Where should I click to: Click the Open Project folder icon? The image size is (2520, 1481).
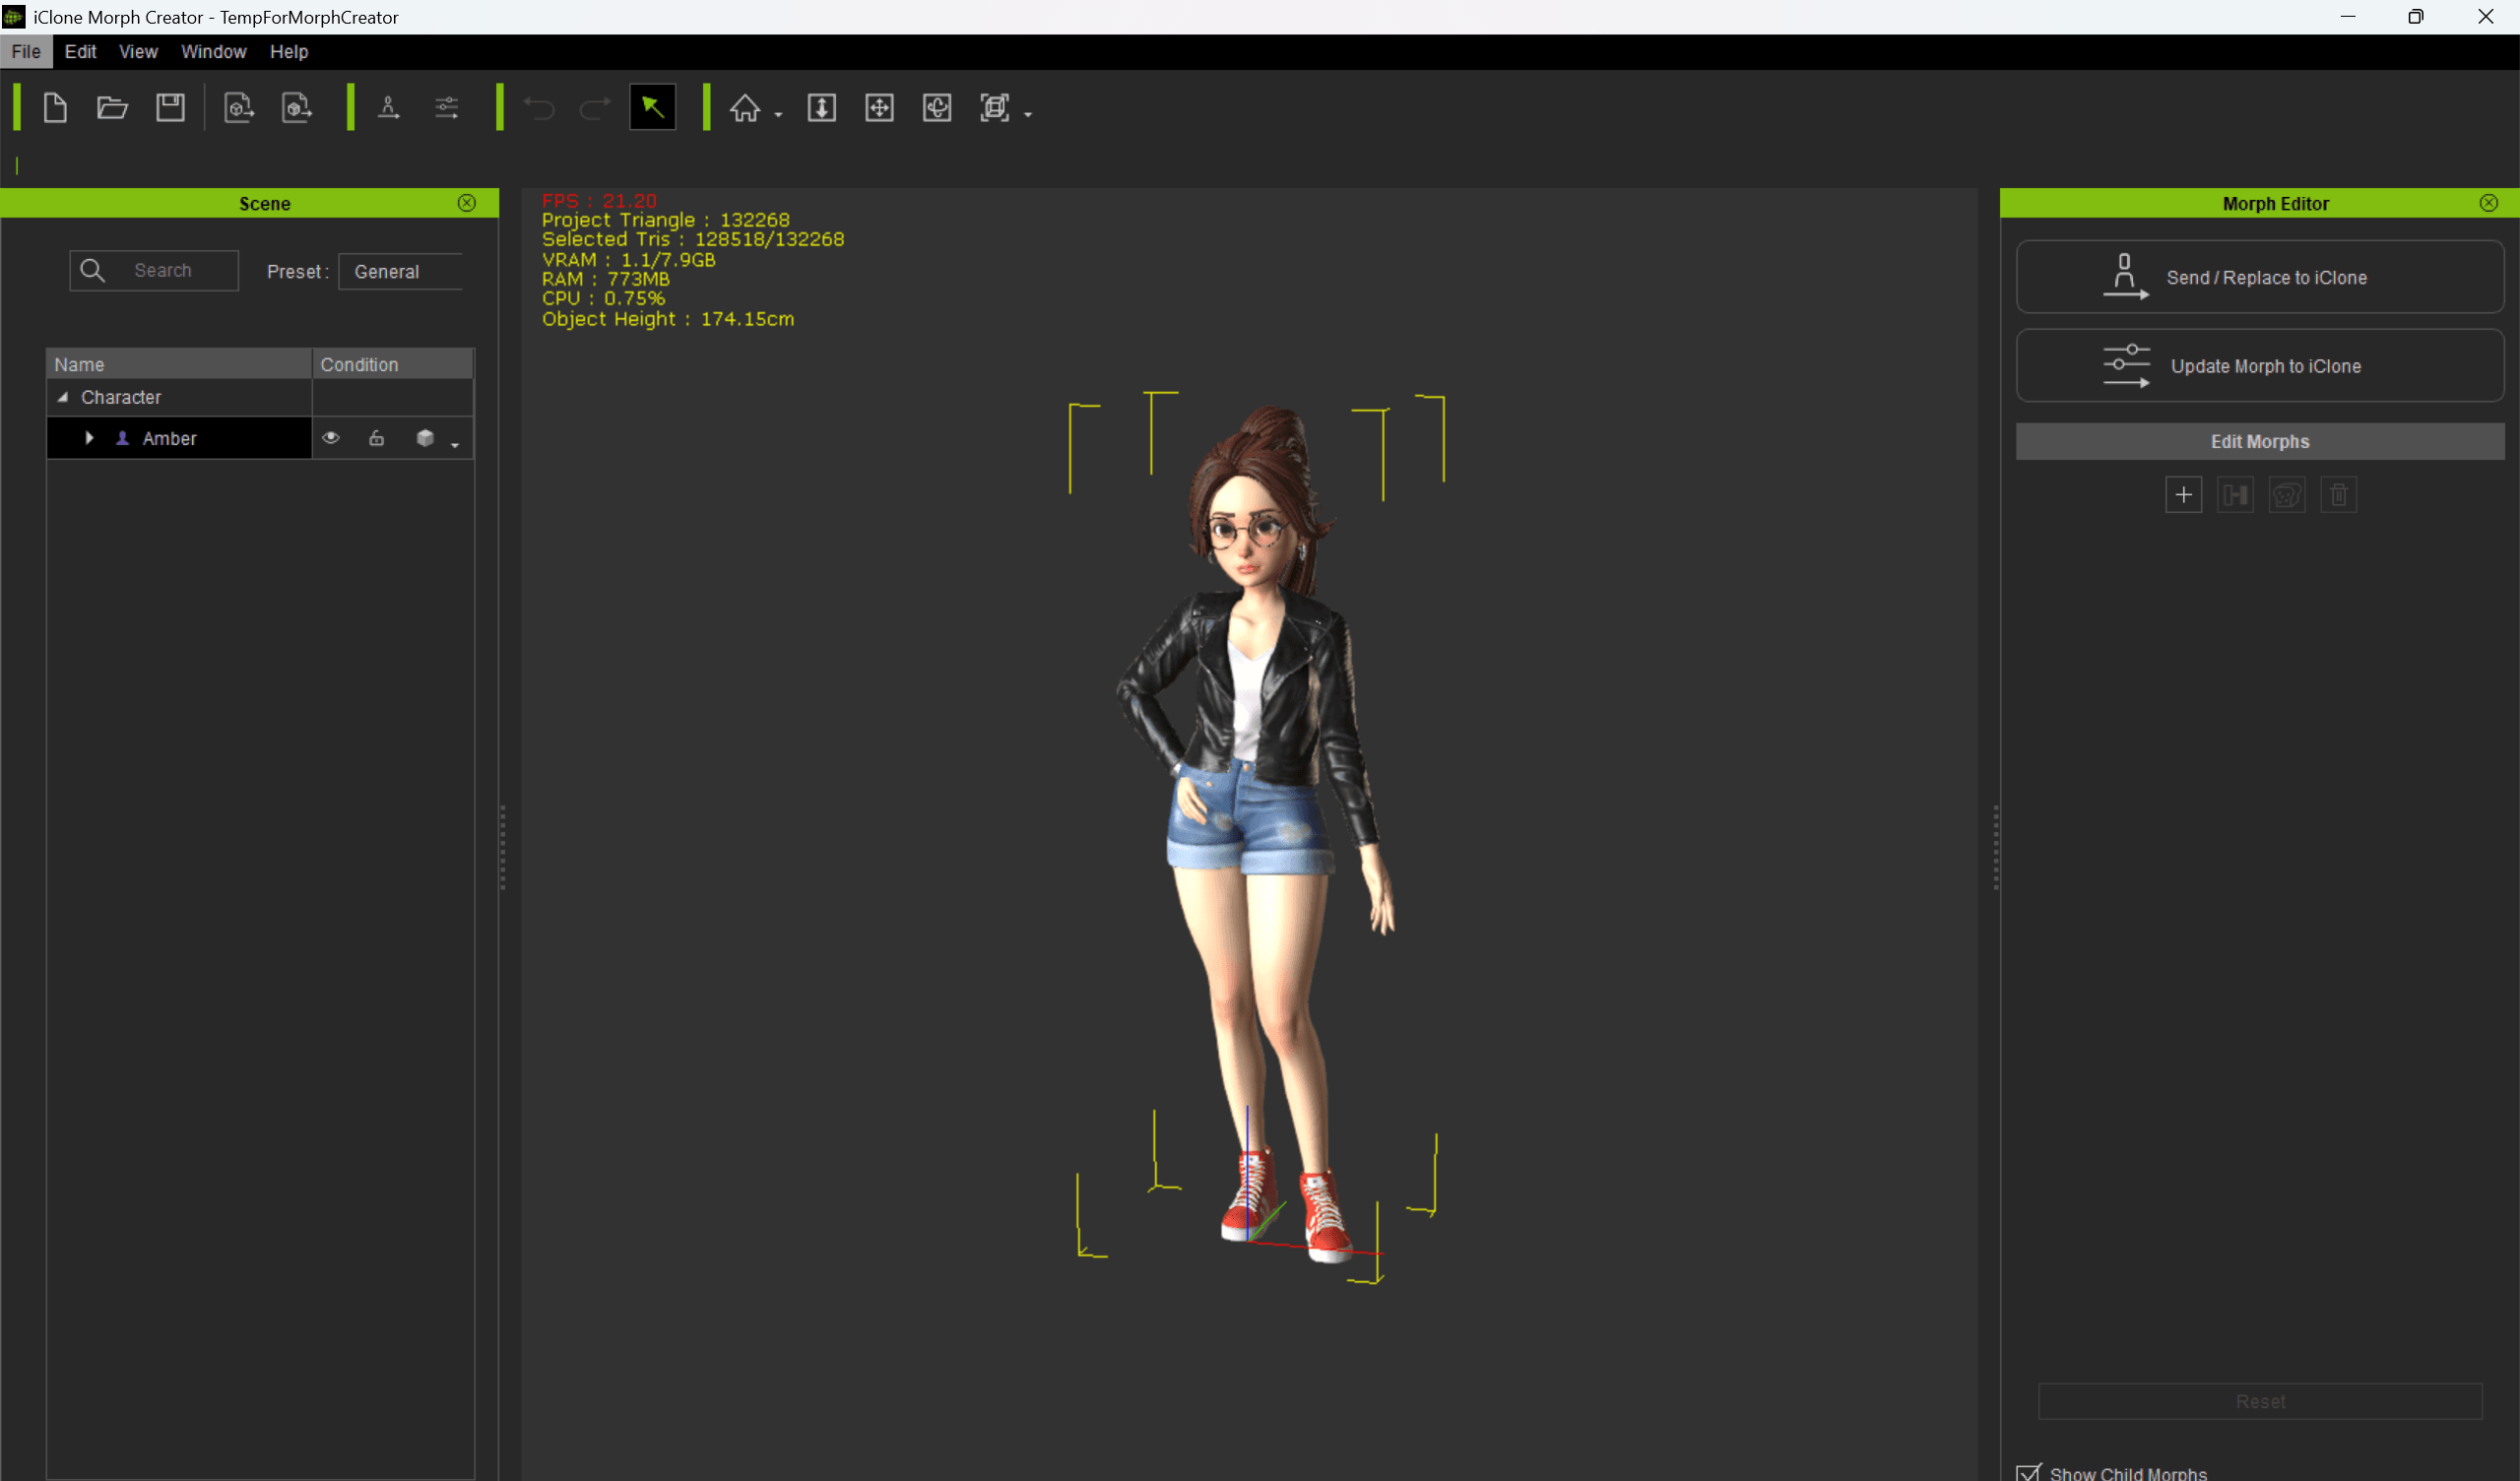pyautogui.click(x=112, y=108)
